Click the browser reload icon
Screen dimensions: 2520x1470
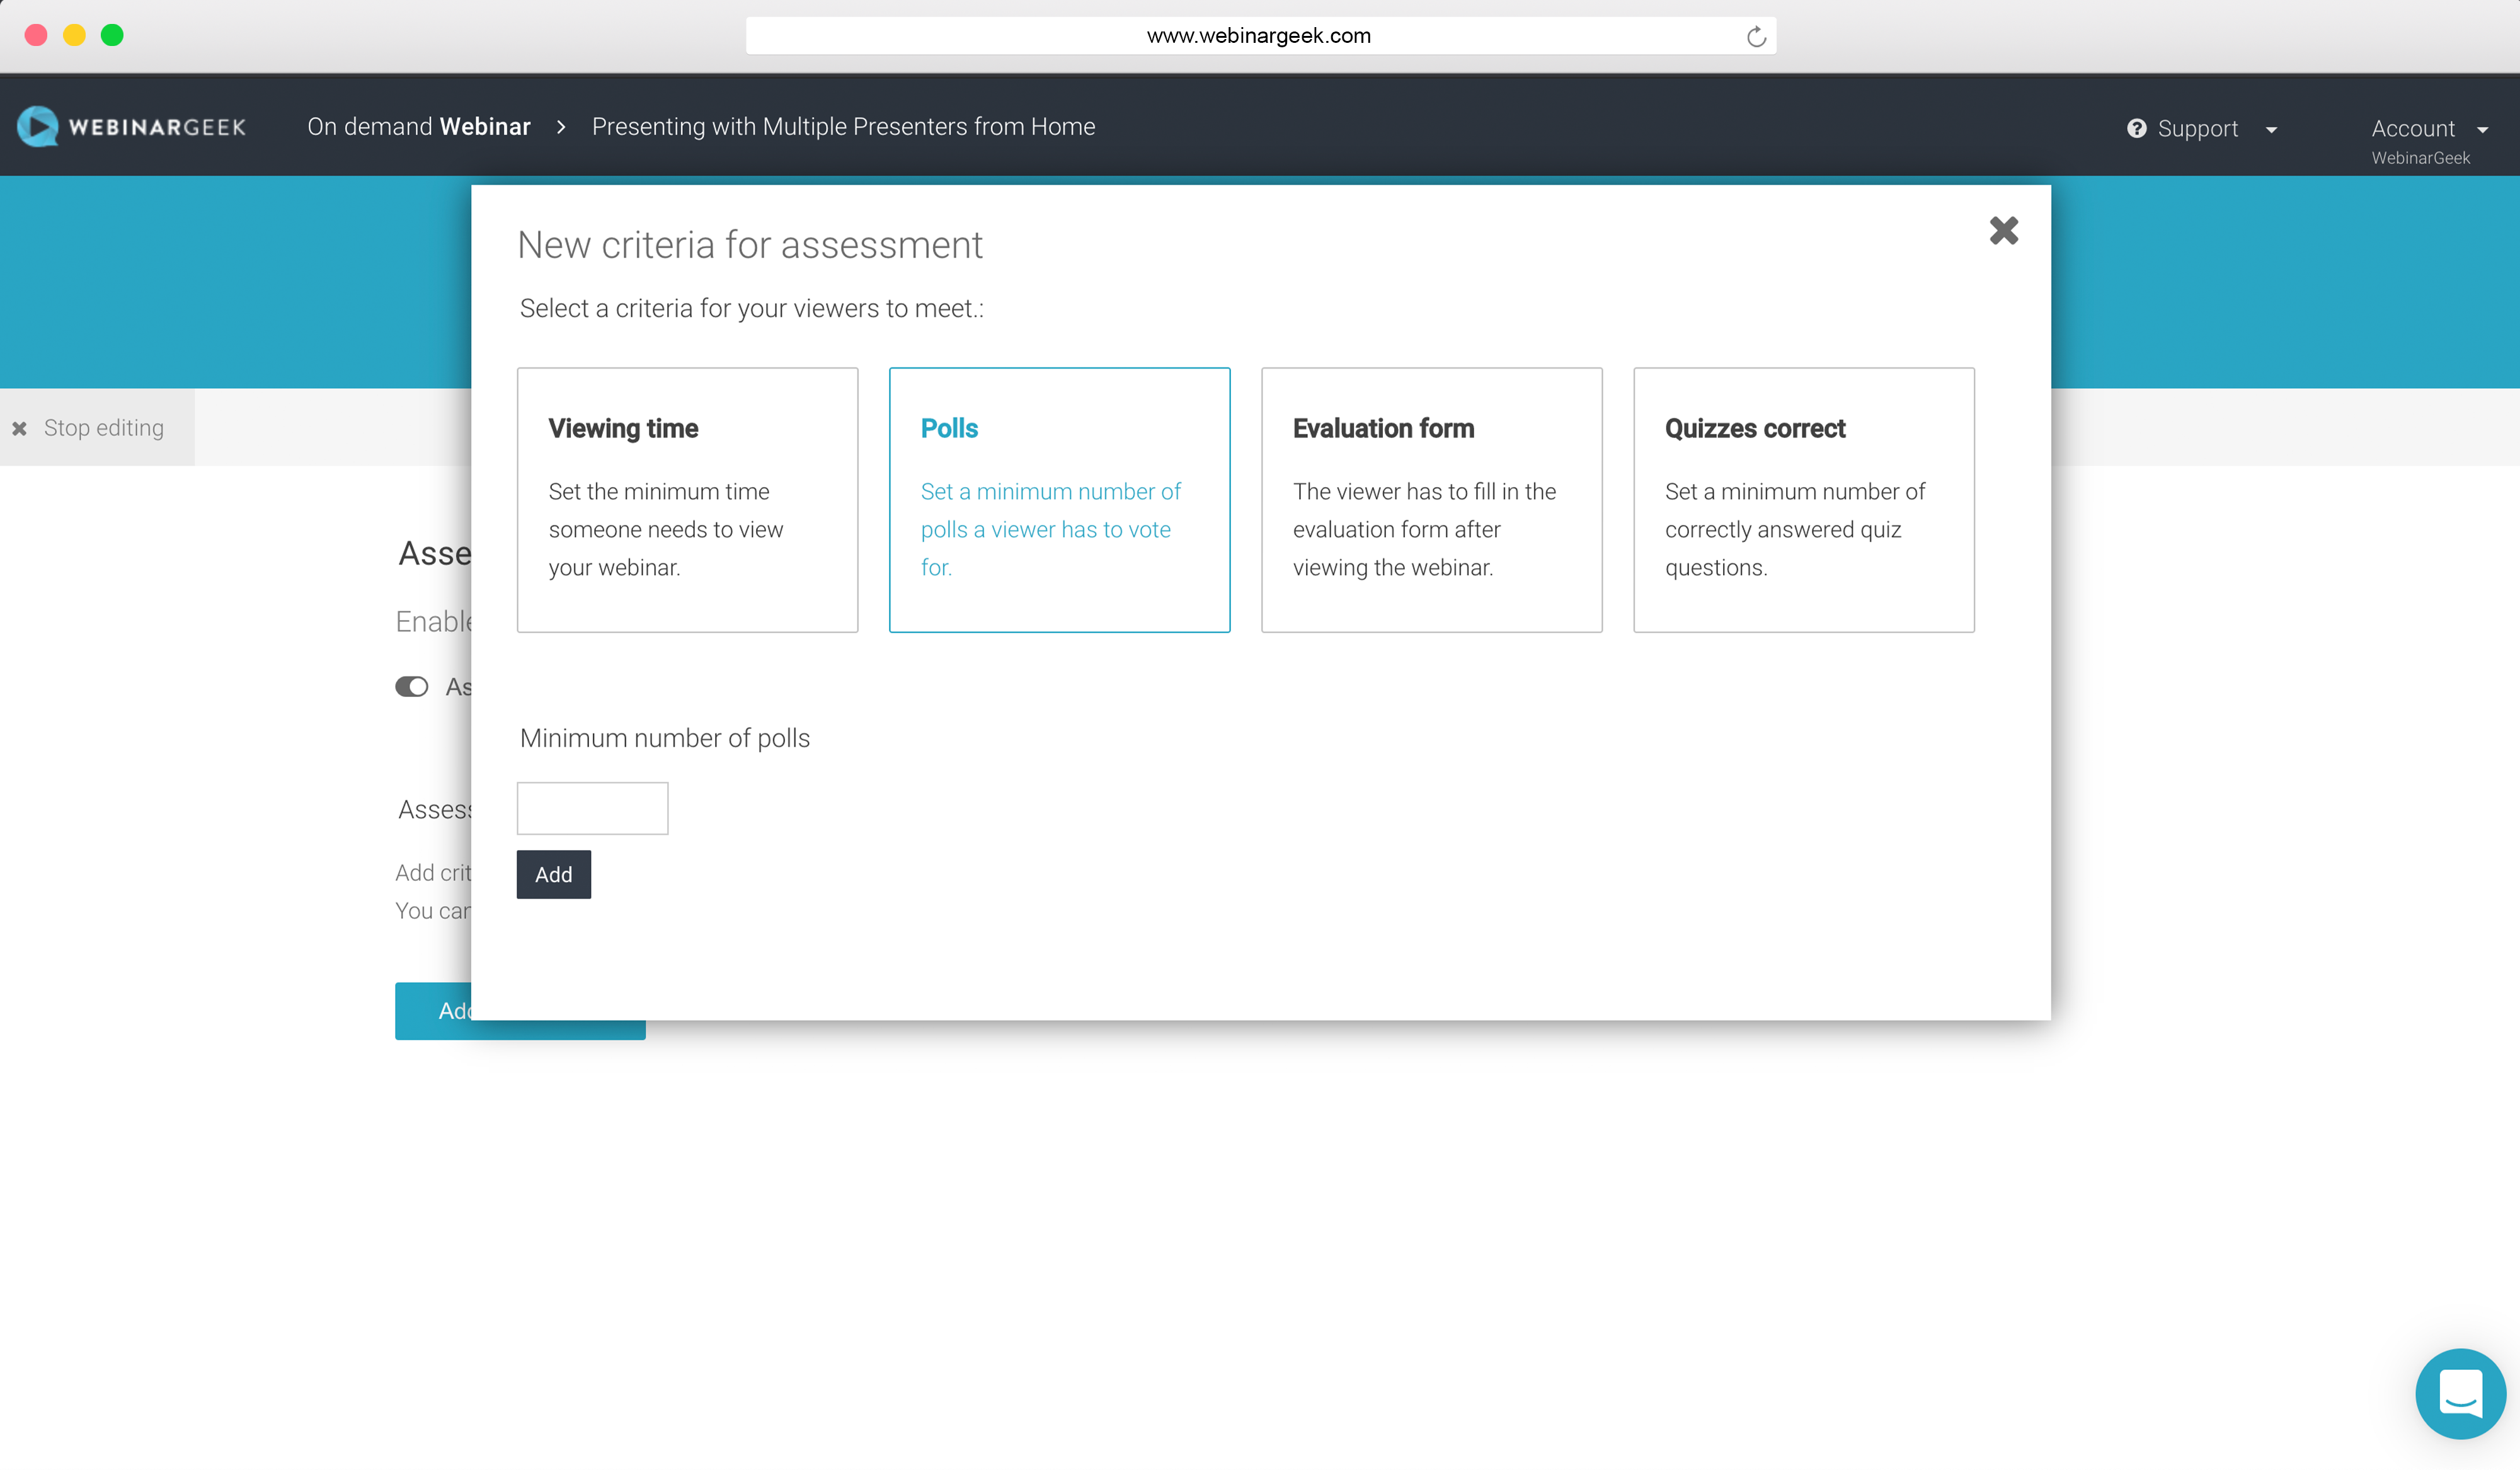[x=1756, y=37]
